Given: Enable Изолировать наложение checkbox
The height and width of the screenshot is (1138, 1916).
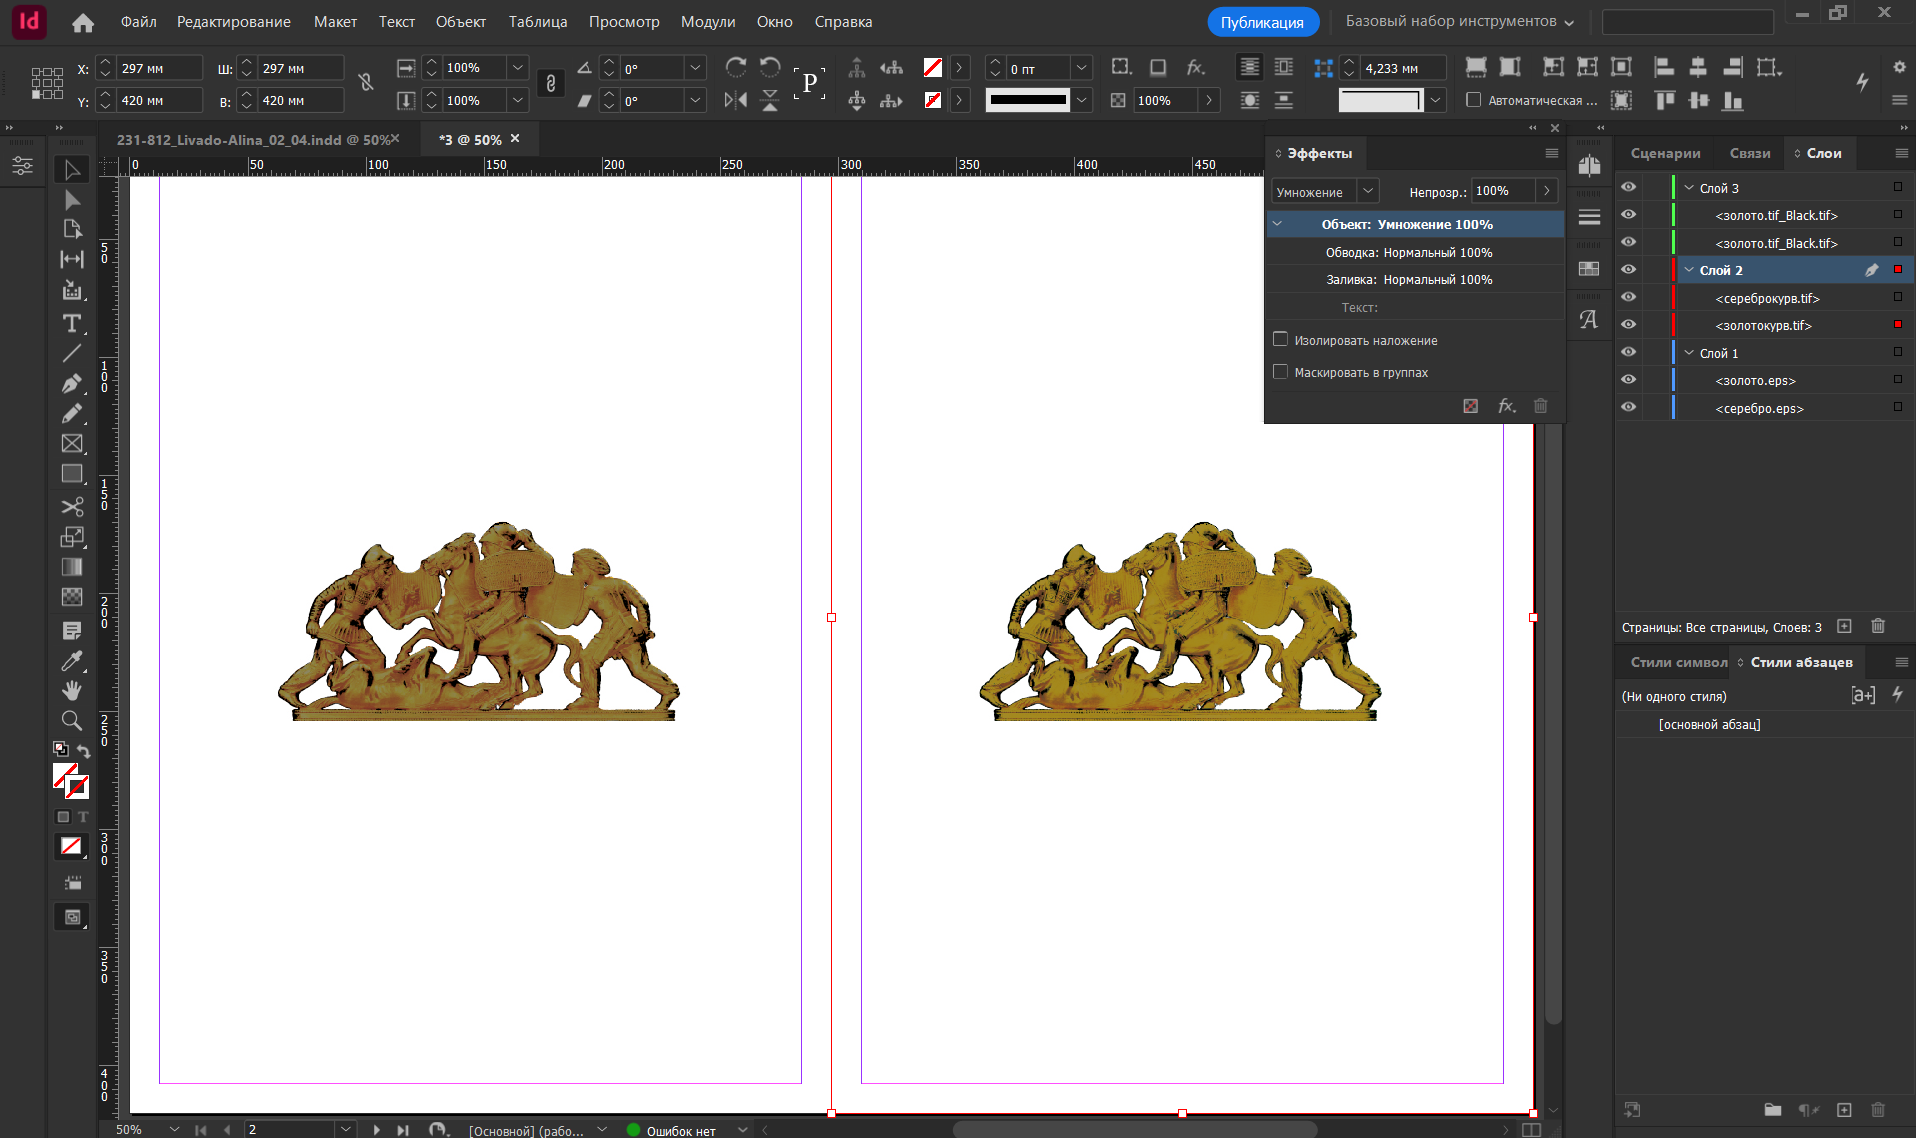Looking at the screenshot, I should (x=1280, y=340).
